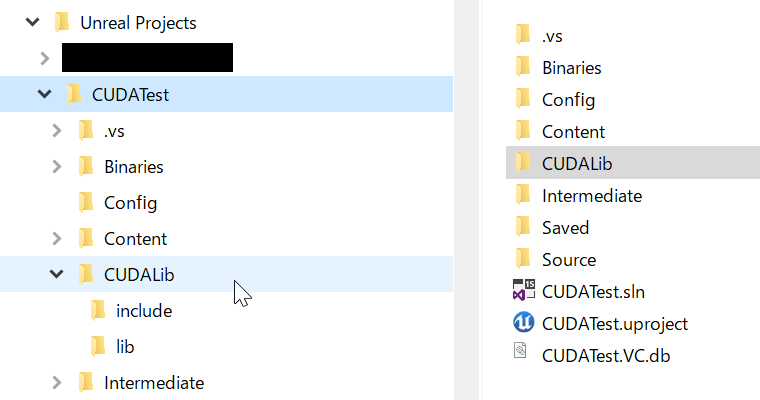Select the Saved folder icon in file list
Image resolution: width=760 pixels, height=400 pixels.
(x=523, y=227)
